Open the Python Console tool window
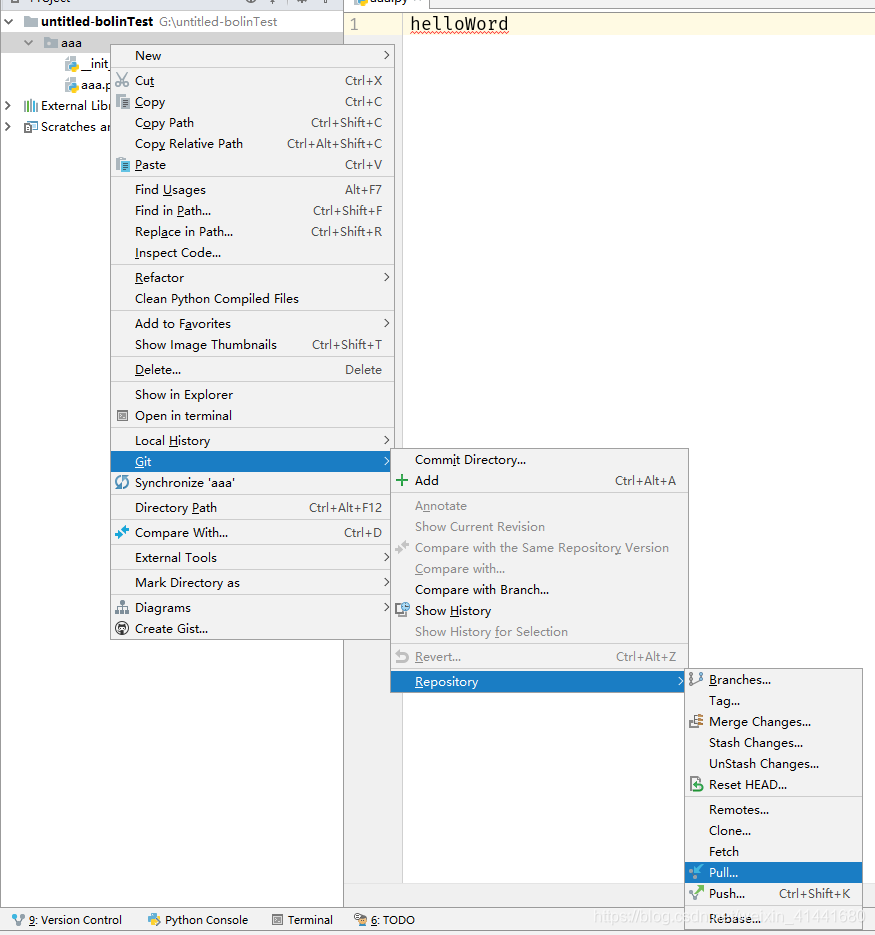Screen dimensions: 875x935 click(x=198, y=920)
